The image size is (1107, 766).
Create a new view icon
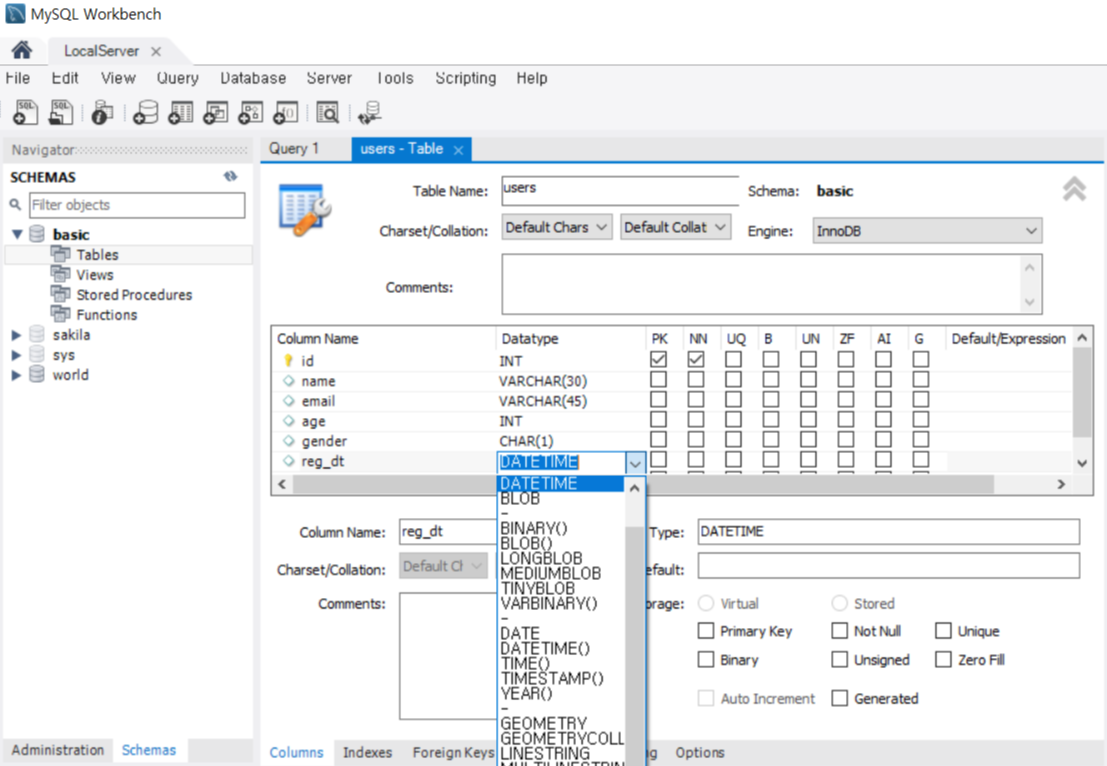(216, 112)
